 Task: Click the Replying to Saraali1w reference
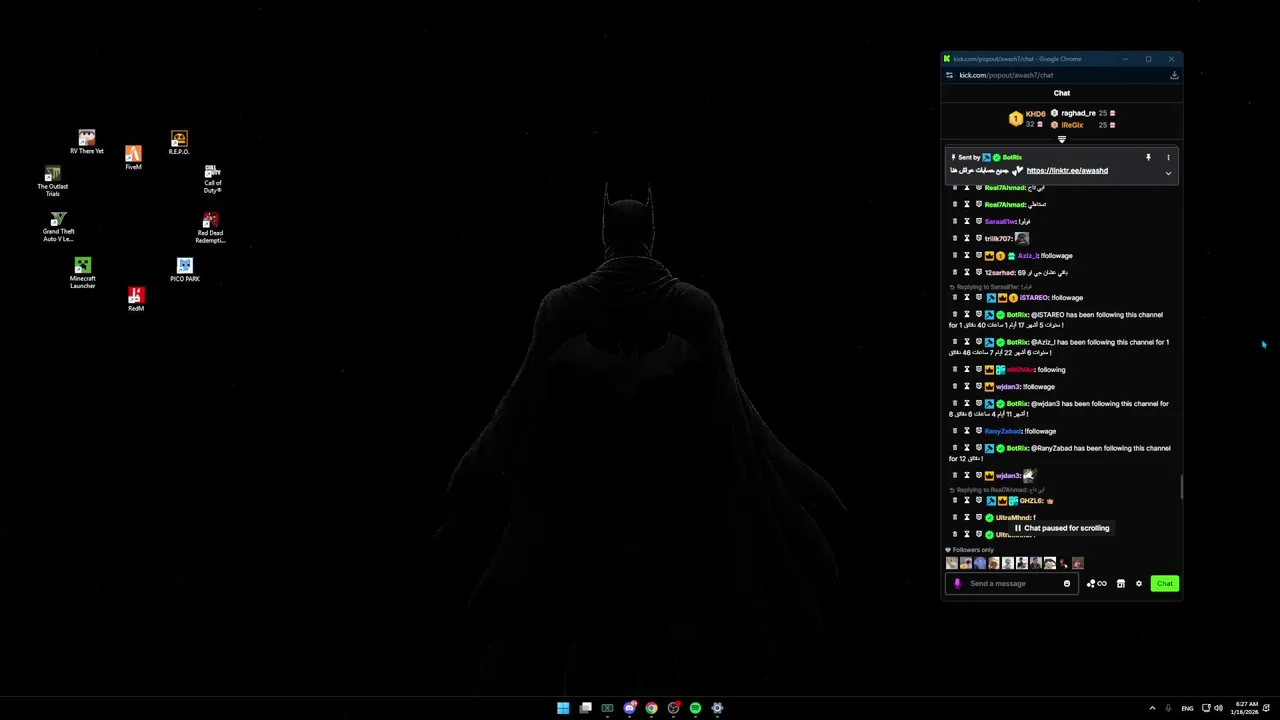991,287
